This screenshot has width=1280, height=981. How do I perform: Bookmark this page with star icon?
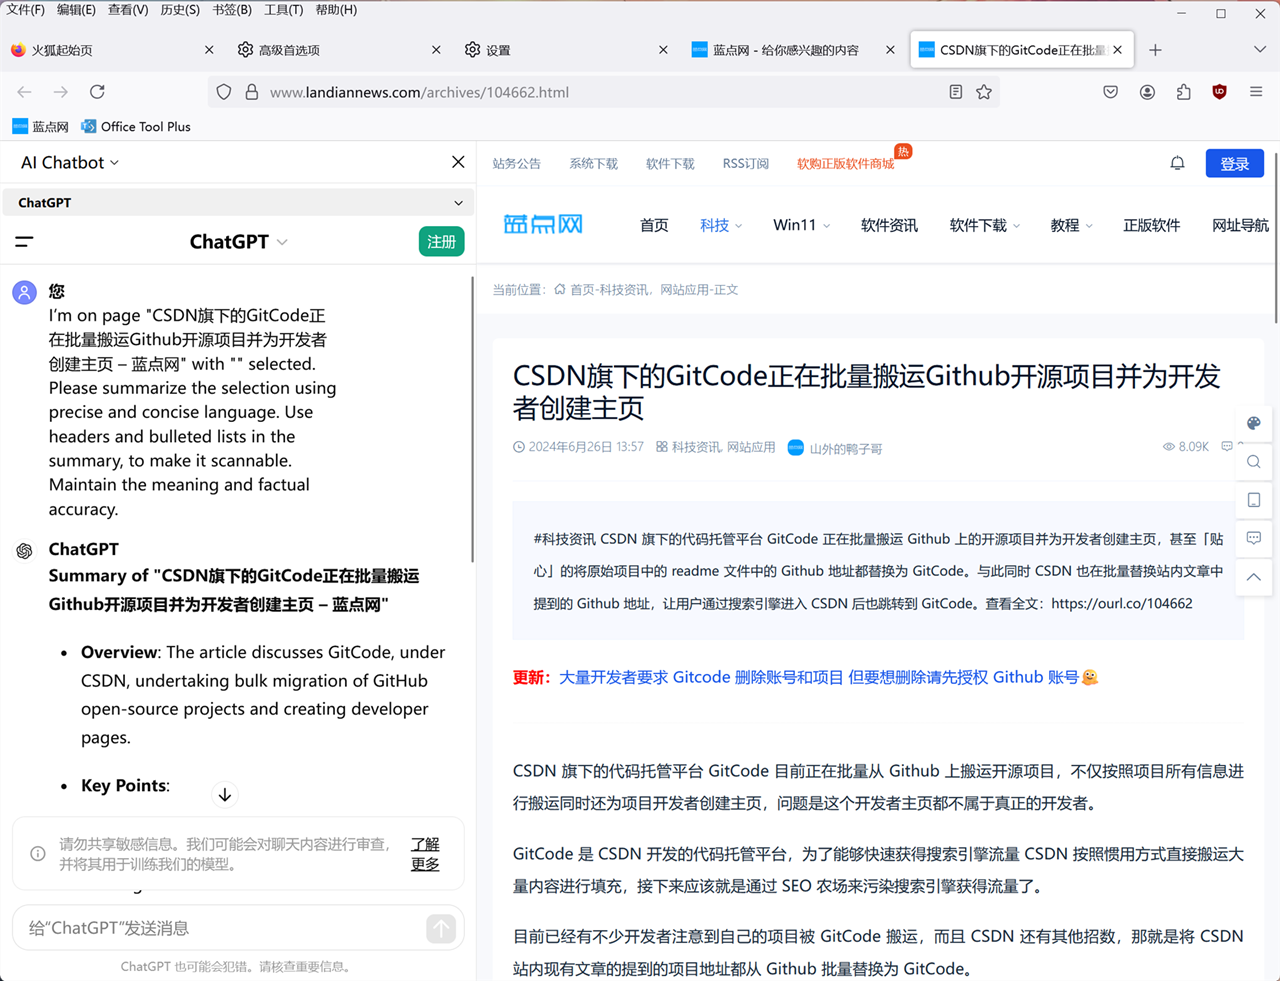pos(984,92)
